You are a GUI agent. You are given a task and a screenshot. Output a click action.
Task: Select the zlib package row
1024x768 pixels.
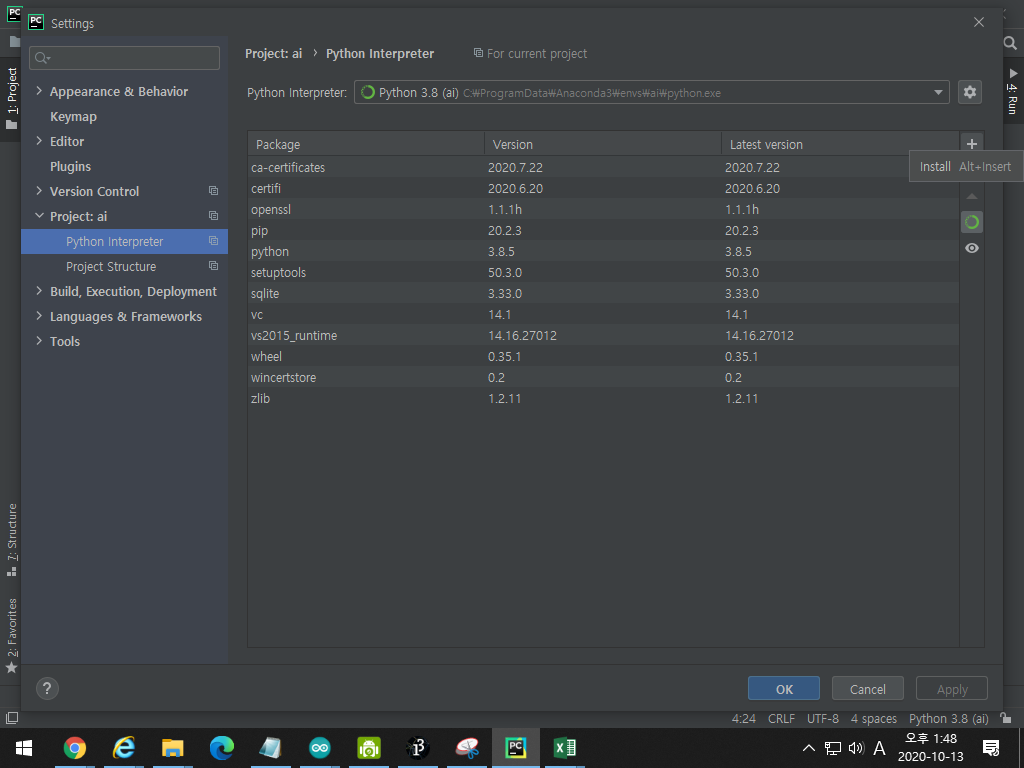[603, 398]
